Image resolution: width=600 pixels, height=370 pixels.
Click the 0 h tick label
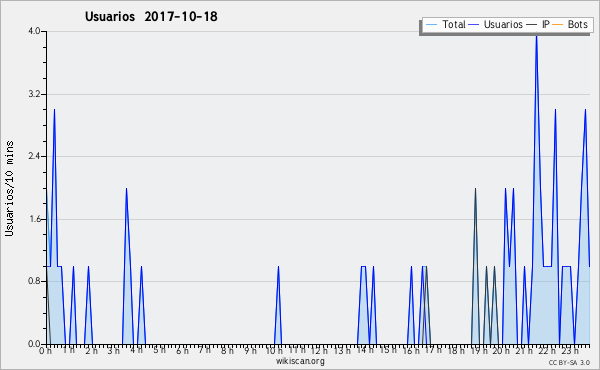pyautogui.click(x=45, y=350)
